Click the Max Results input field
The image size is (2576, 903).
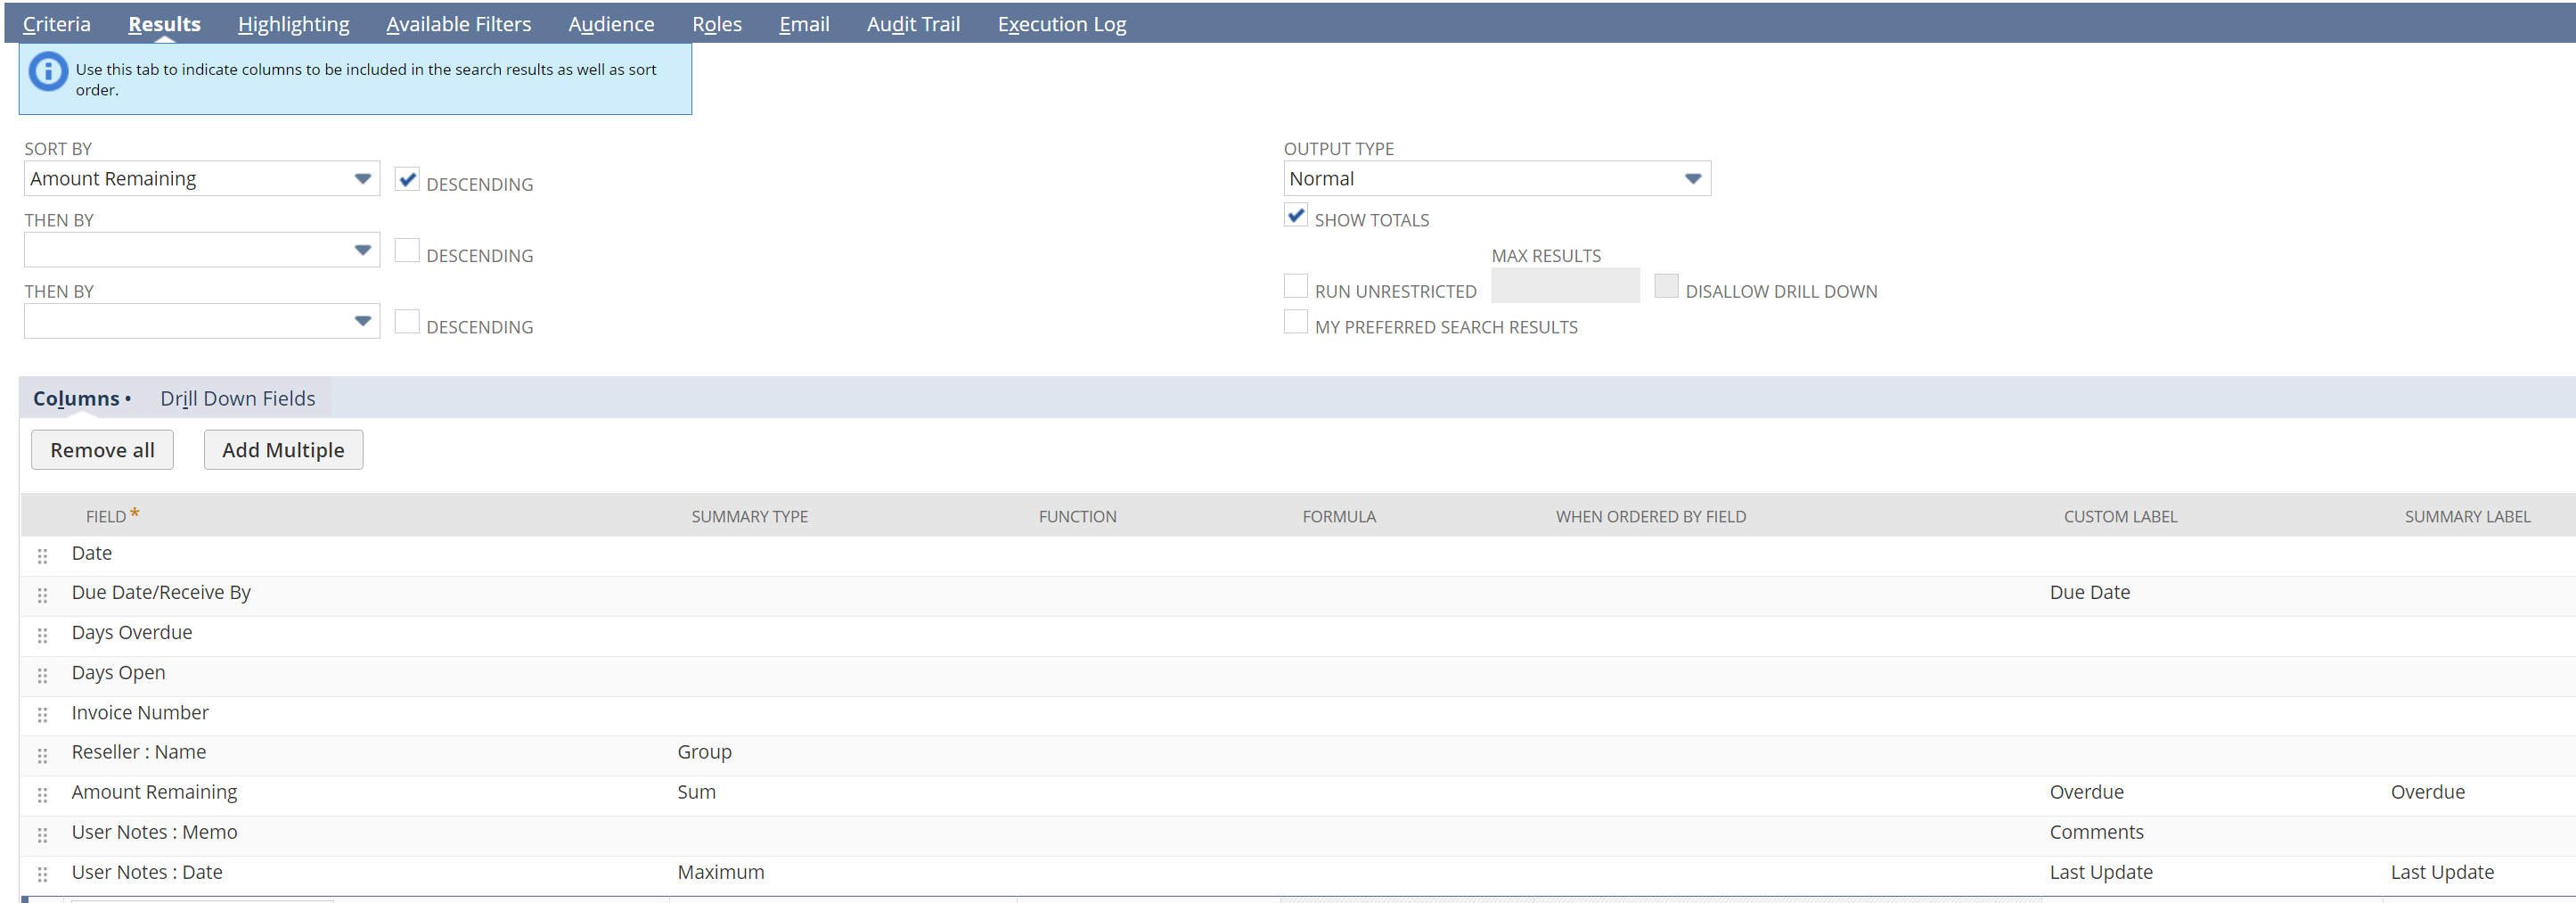(x=1565, y=286)
